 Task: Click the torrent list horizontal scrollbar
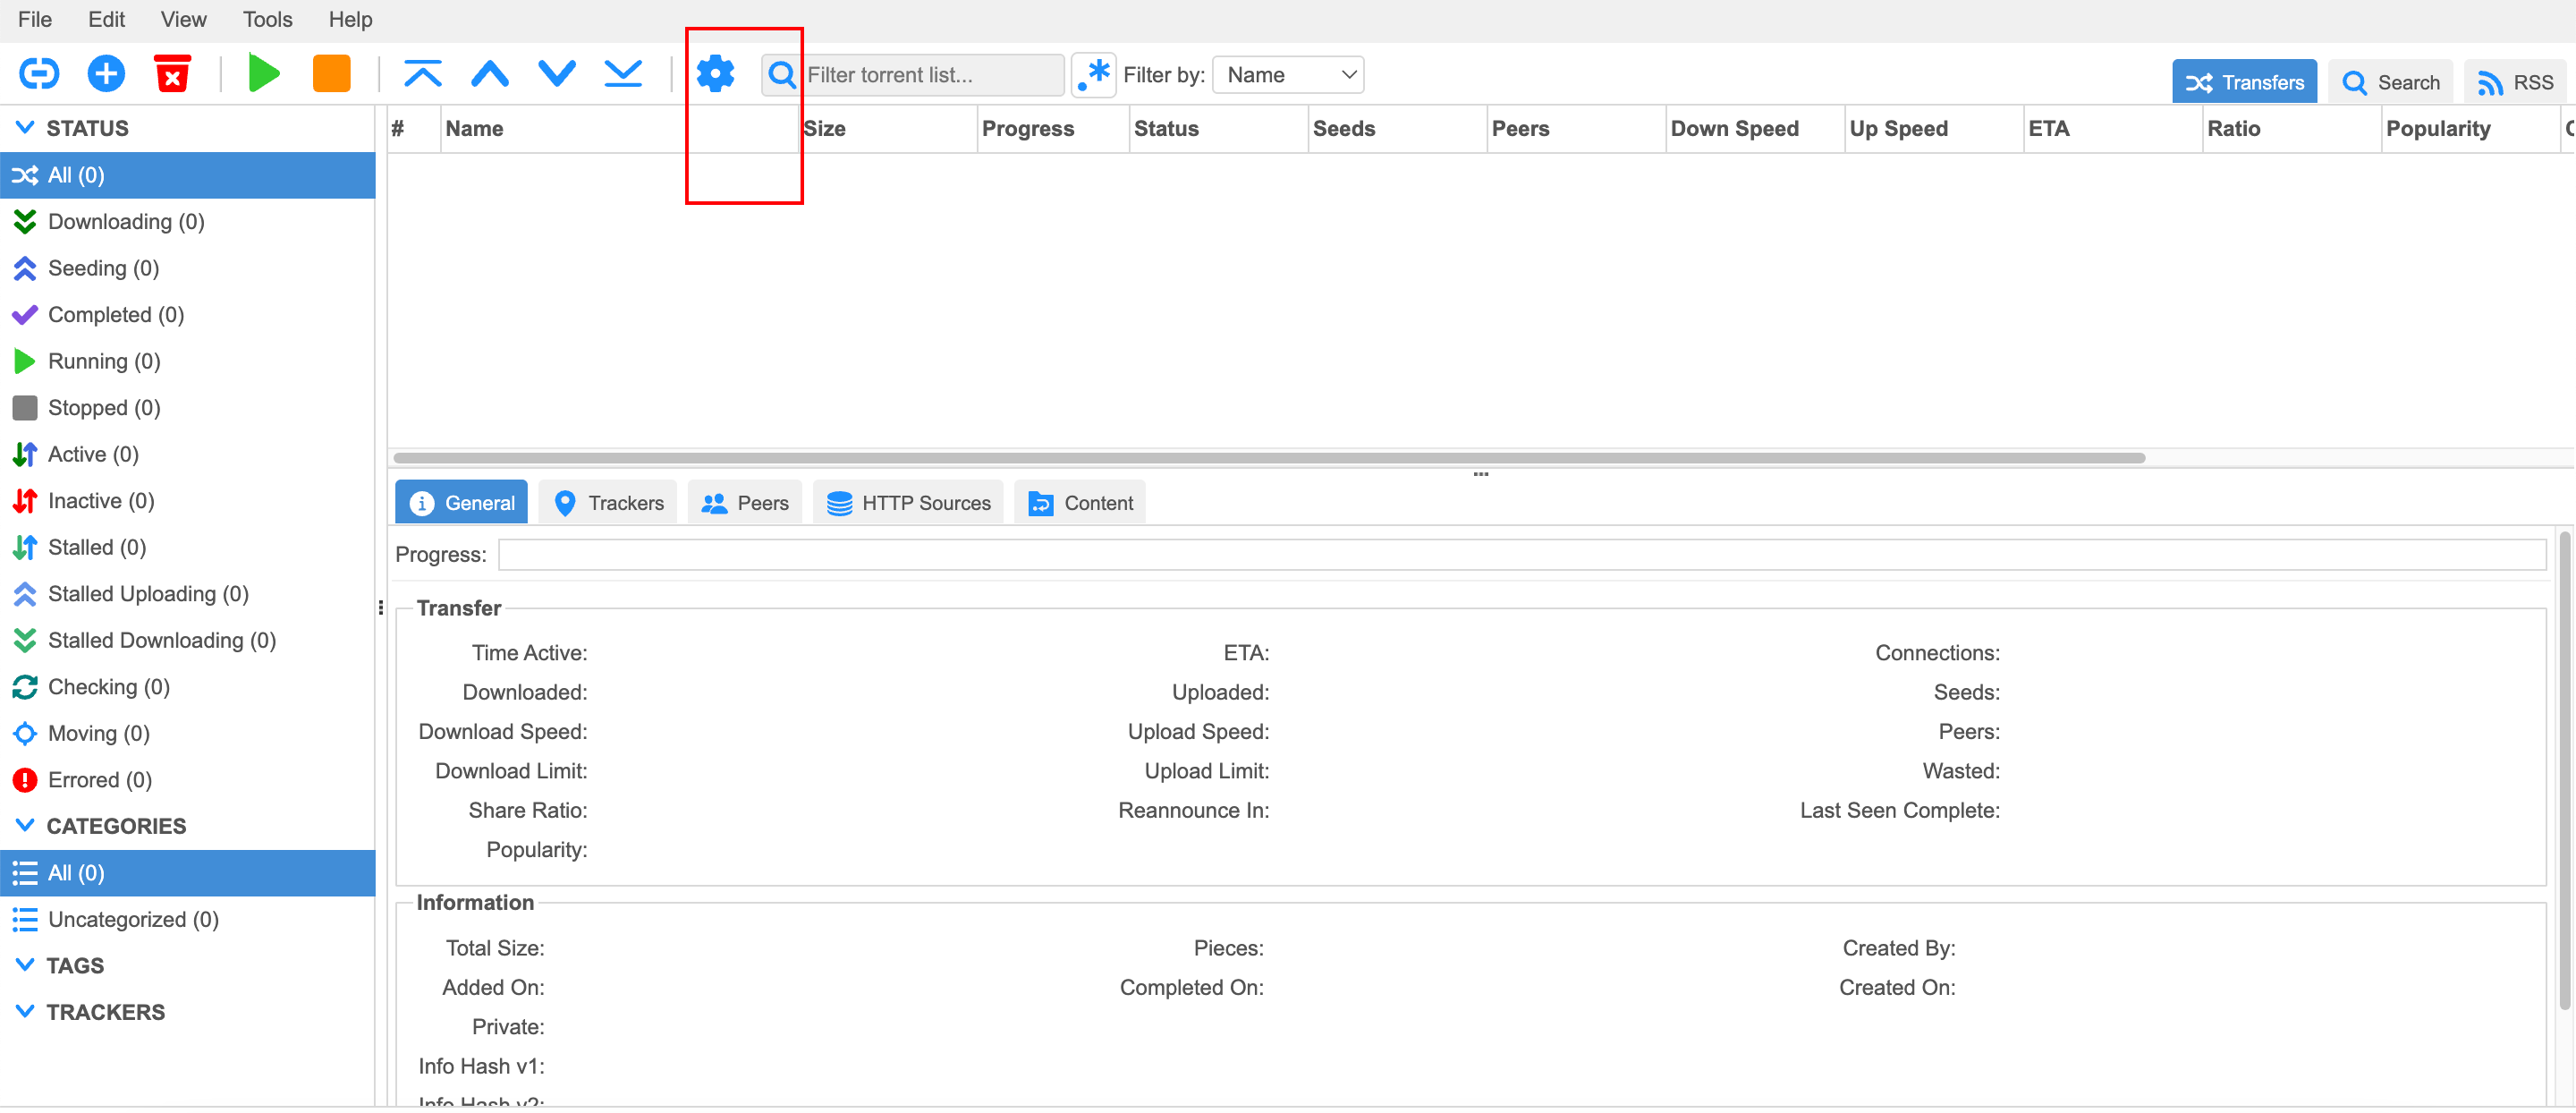1268,458
